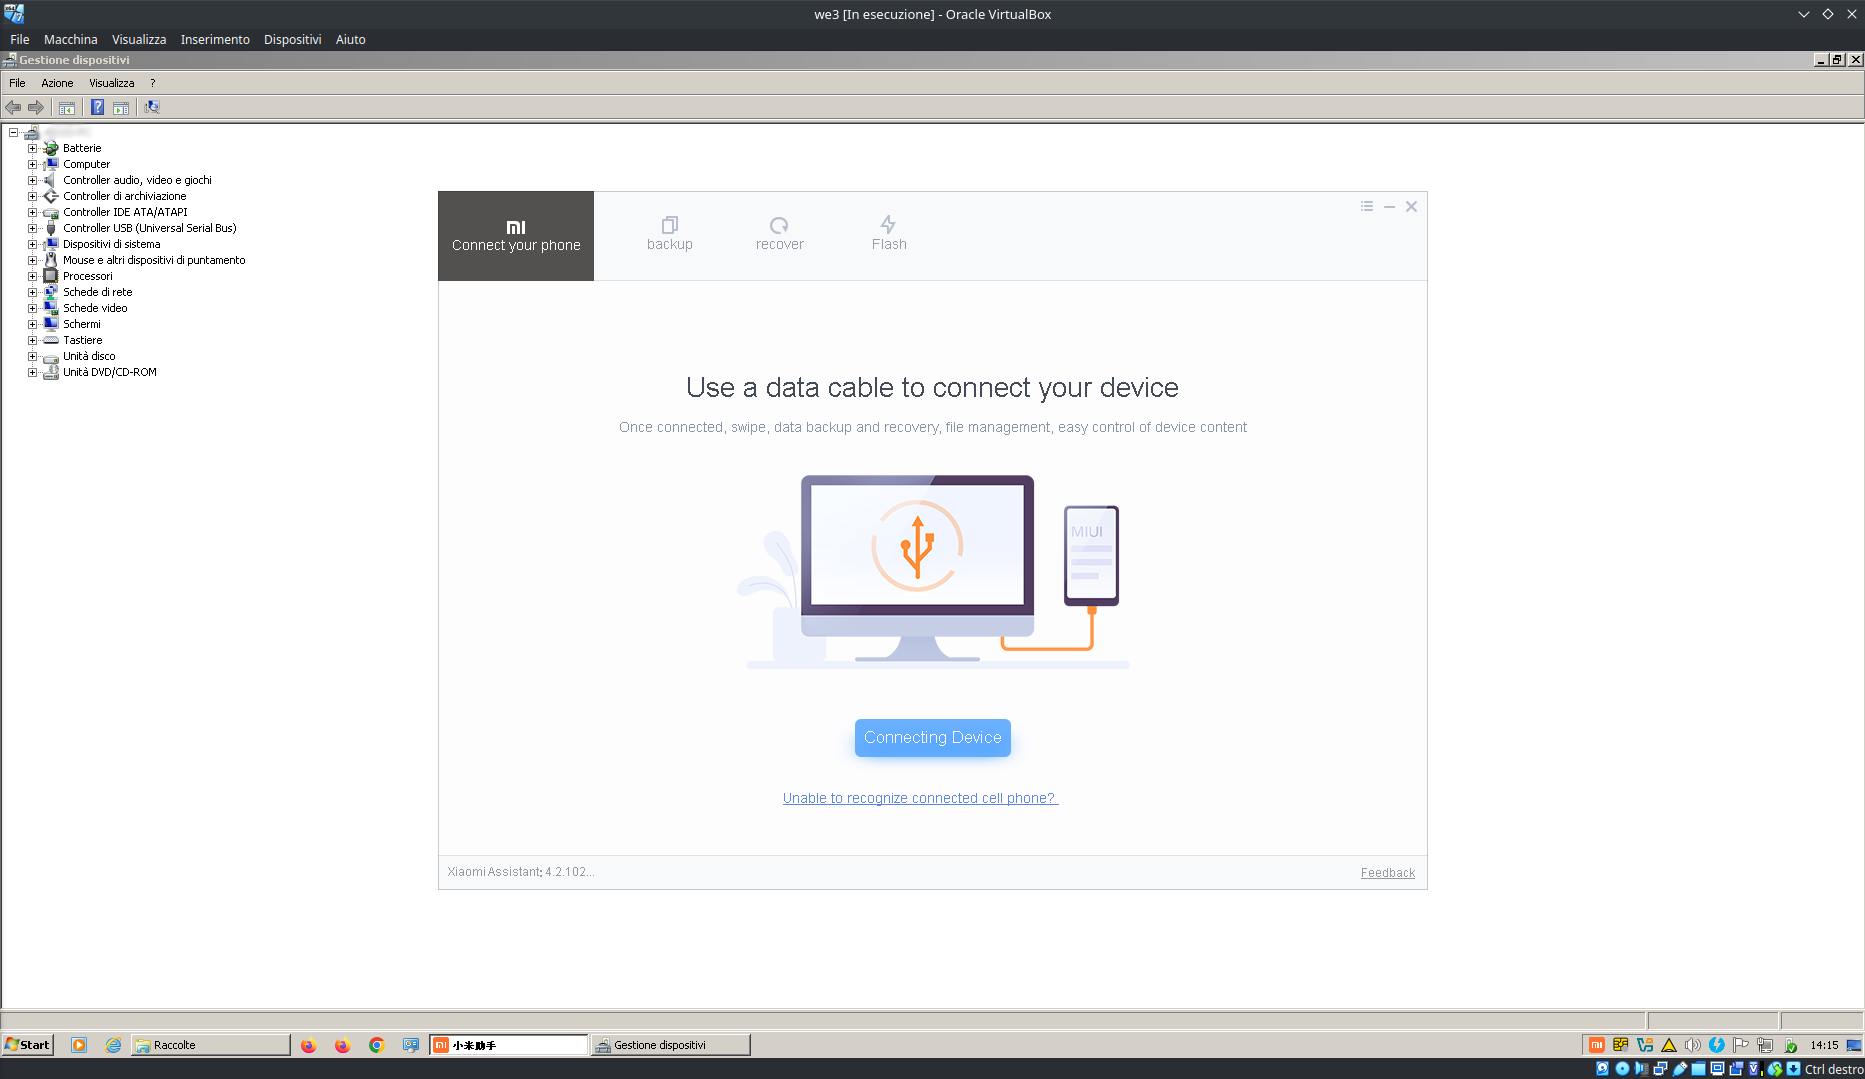Toggle the action pane toolbar icon

121,107
